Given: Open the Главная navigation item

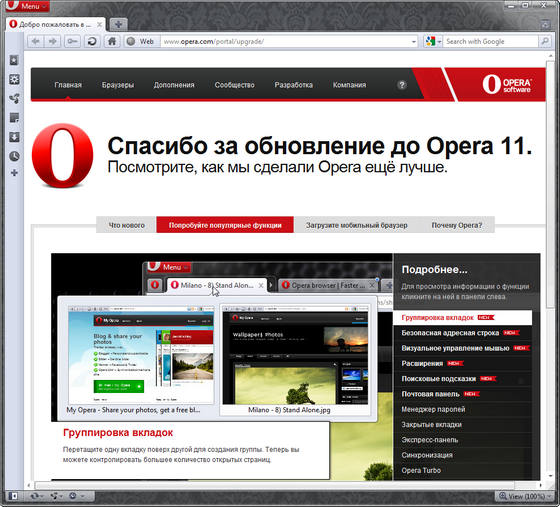Looking at the screenshot, I should (x=68, y=85).
